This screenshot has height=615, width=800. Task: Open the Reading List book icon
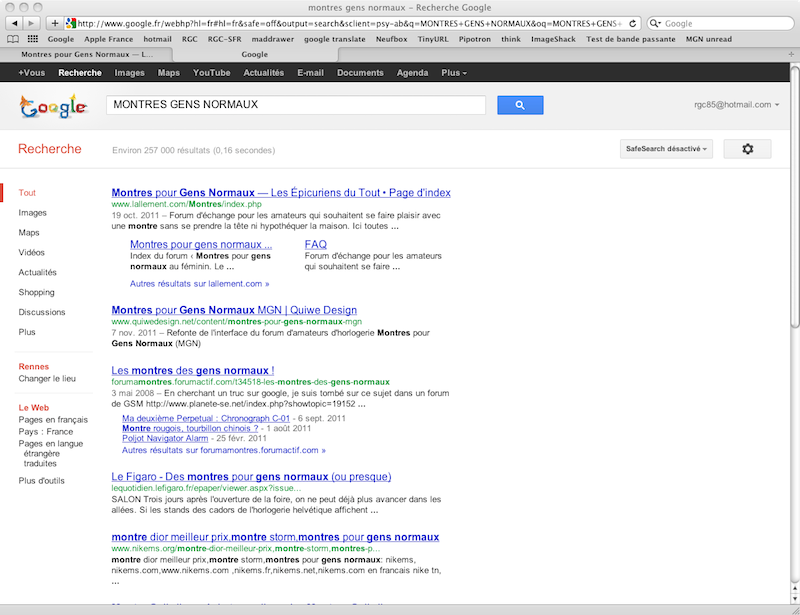coord(13,39)
